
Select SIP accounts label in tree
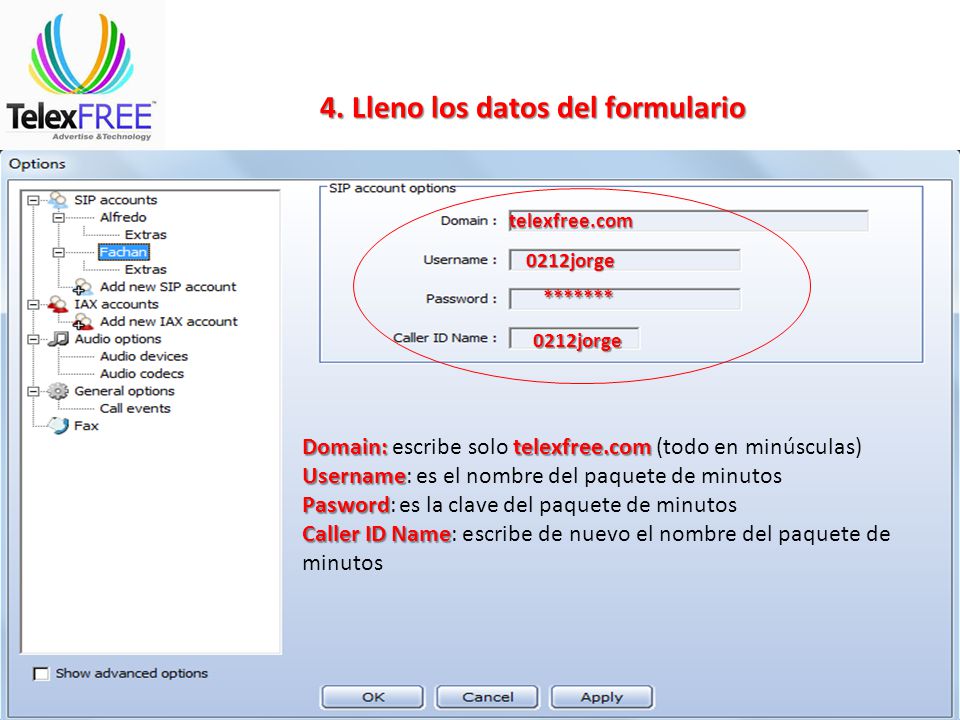point(116,200)
